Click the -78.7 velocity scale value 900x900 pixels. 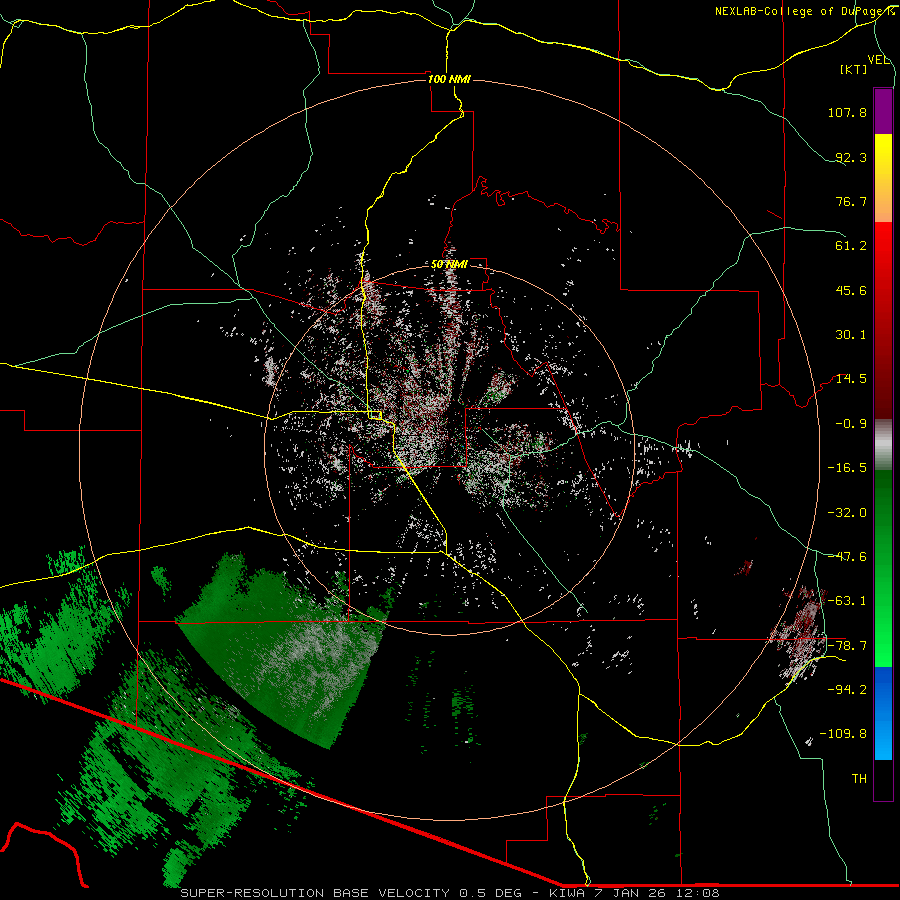pyautogui.click(x=847, y=646)
